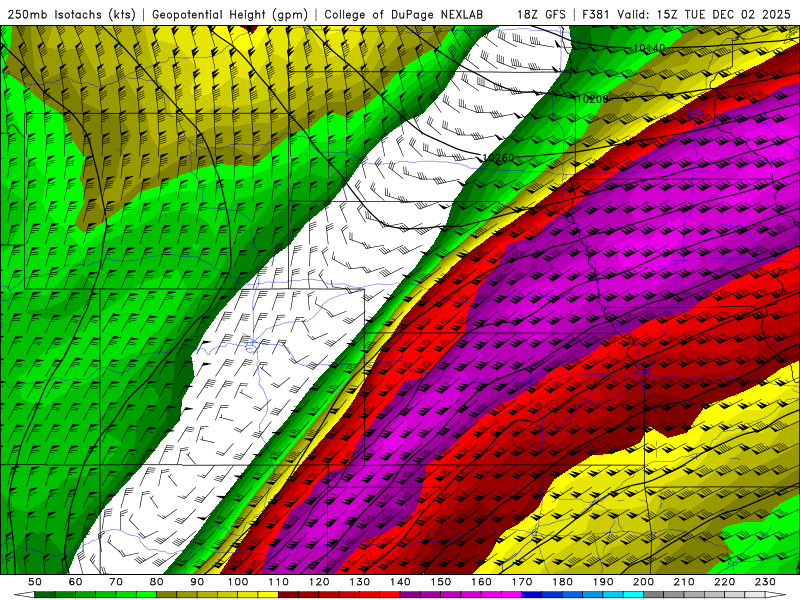Click the 170 value on the color scale

pos(522,582)
